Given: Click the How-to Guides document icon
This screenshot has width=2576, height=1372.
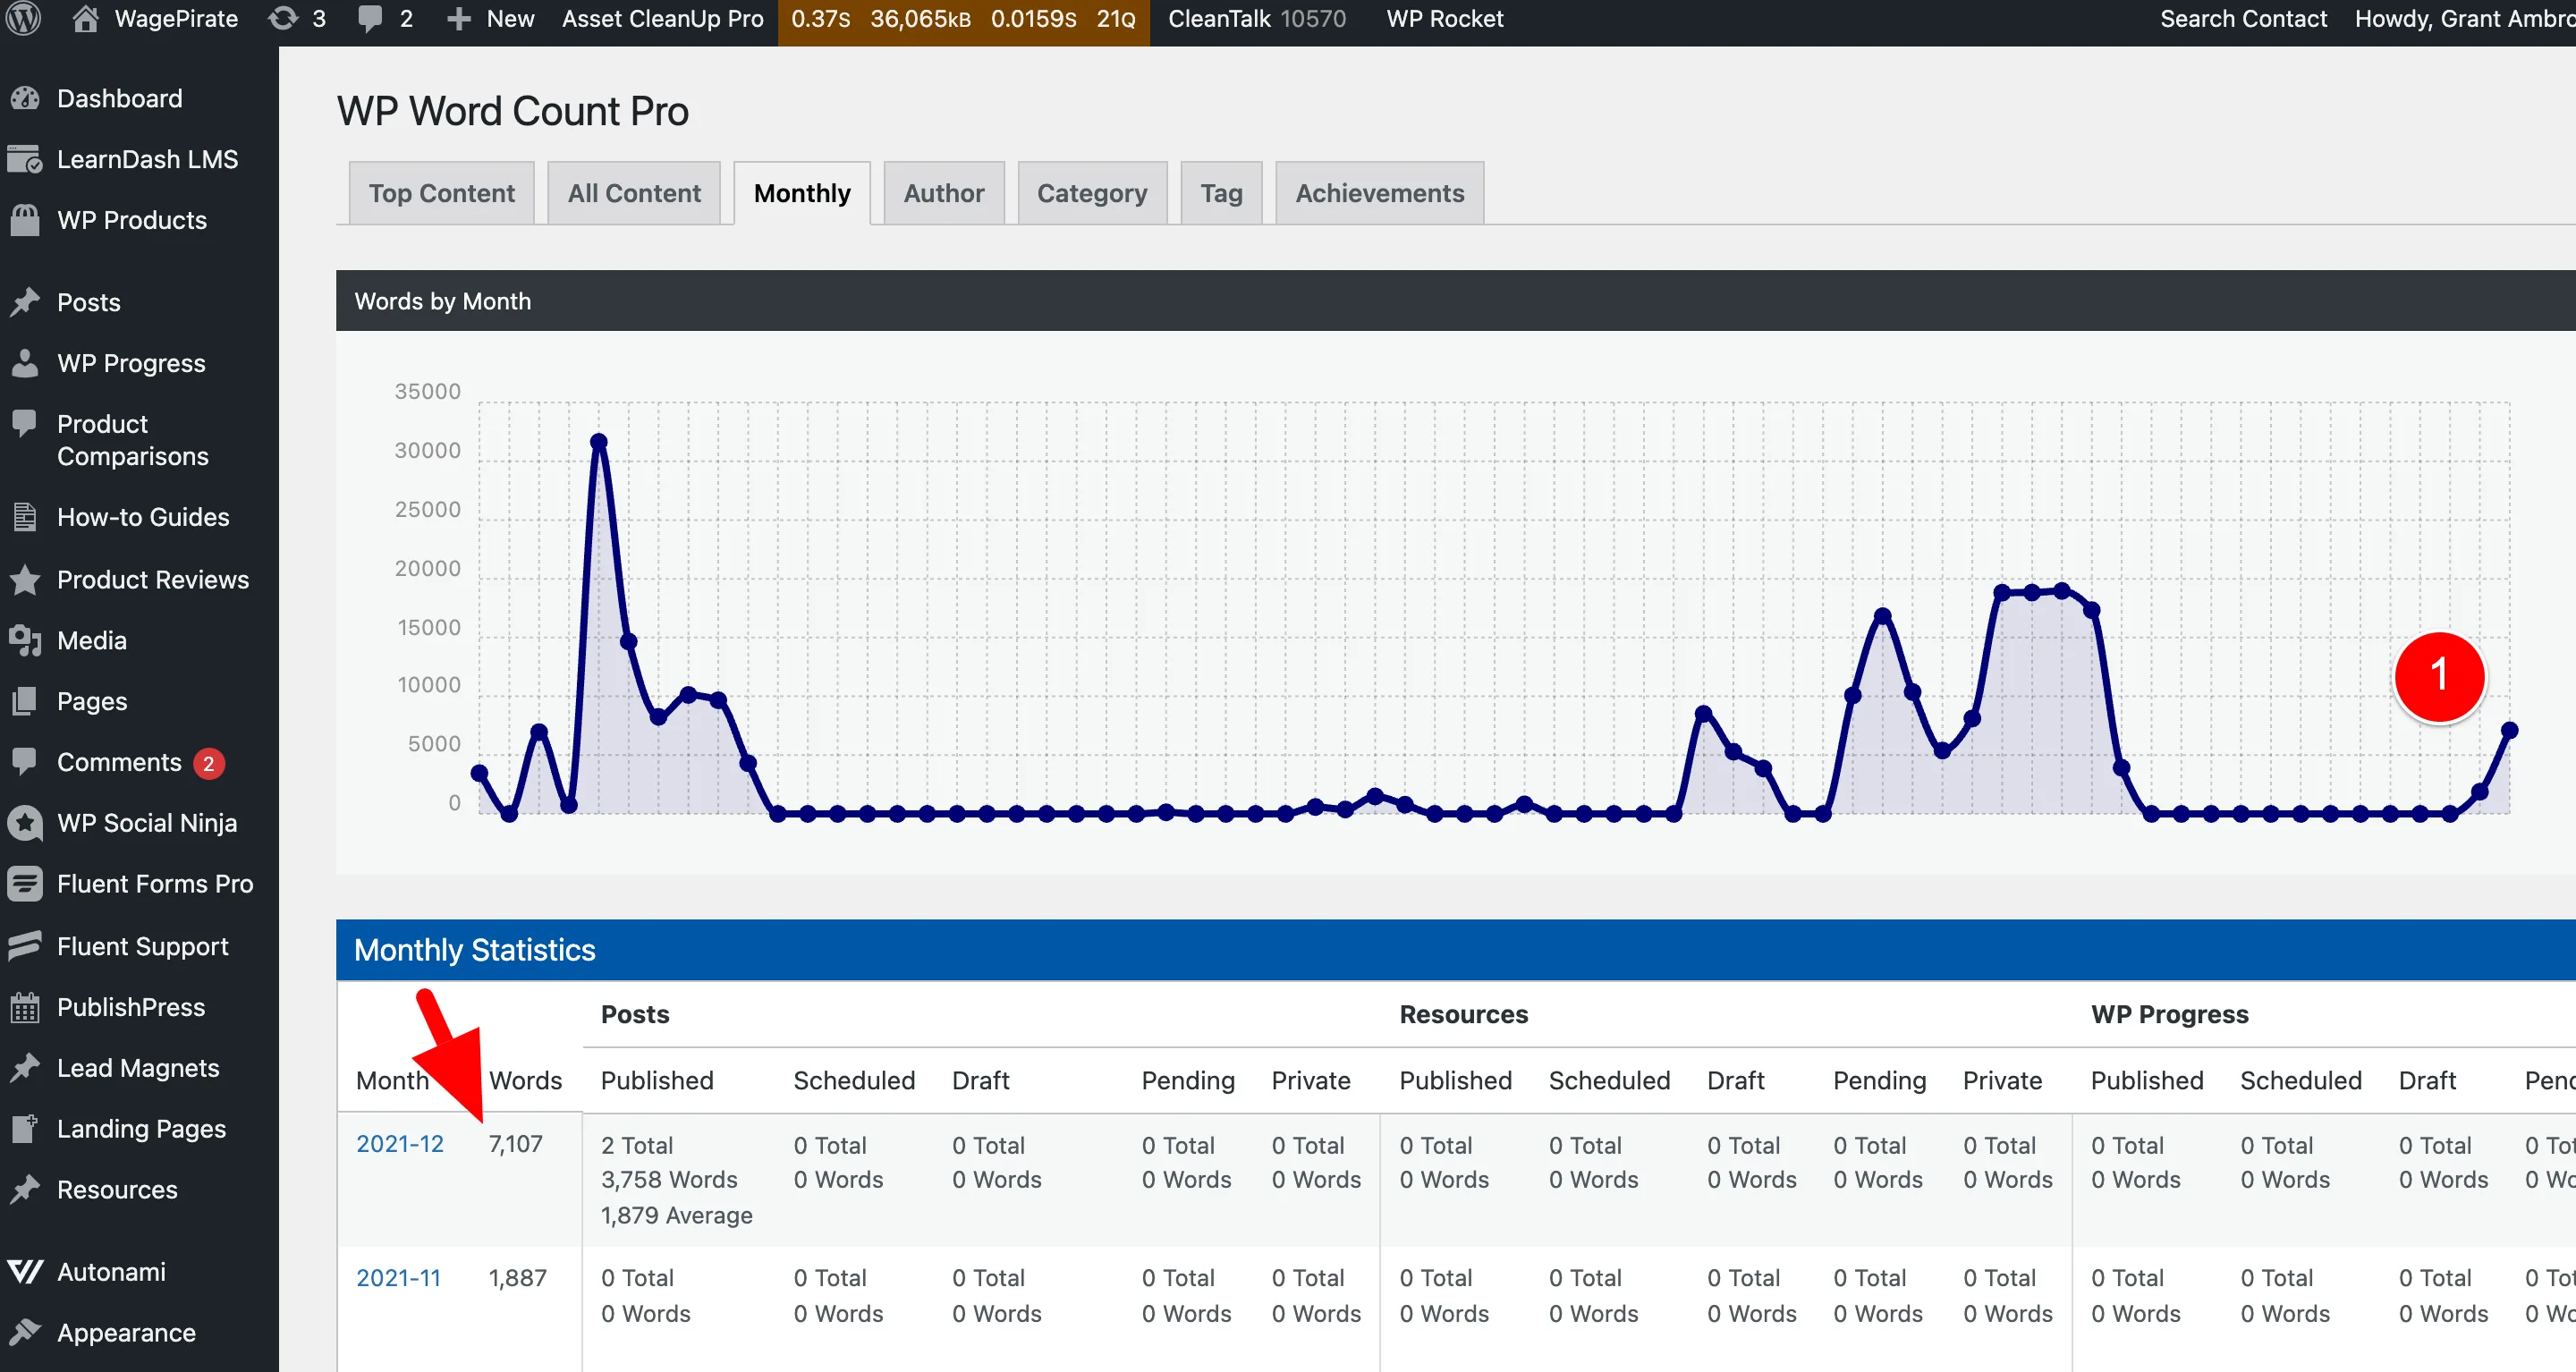Looking at the screenshot, I should (25, 517).
